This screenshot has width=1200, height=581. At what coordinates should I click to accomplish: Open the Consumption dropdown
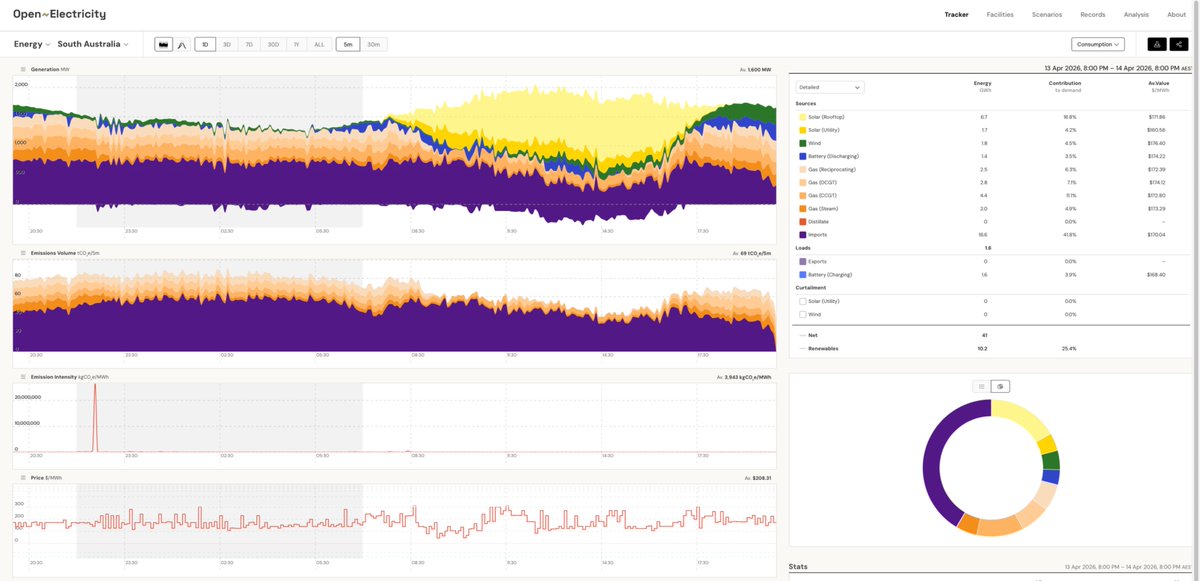click(x=1098, y=44)
